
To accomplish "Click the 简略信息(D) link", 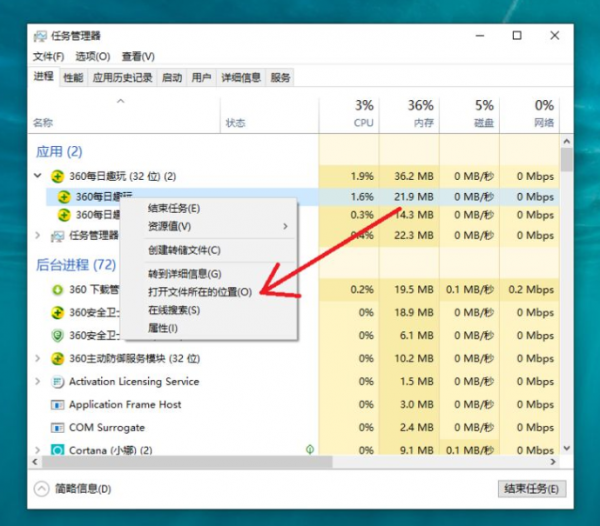I will tap(83, 489).
